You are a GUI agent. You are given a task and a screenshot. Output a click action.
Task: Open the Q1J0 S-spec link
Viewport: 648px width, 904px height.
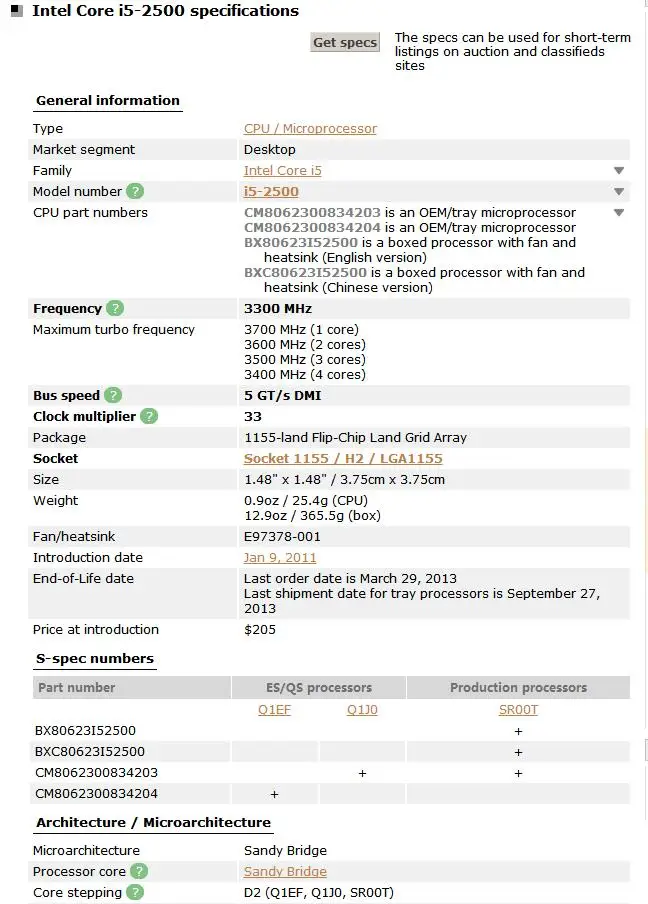[362, 710]
